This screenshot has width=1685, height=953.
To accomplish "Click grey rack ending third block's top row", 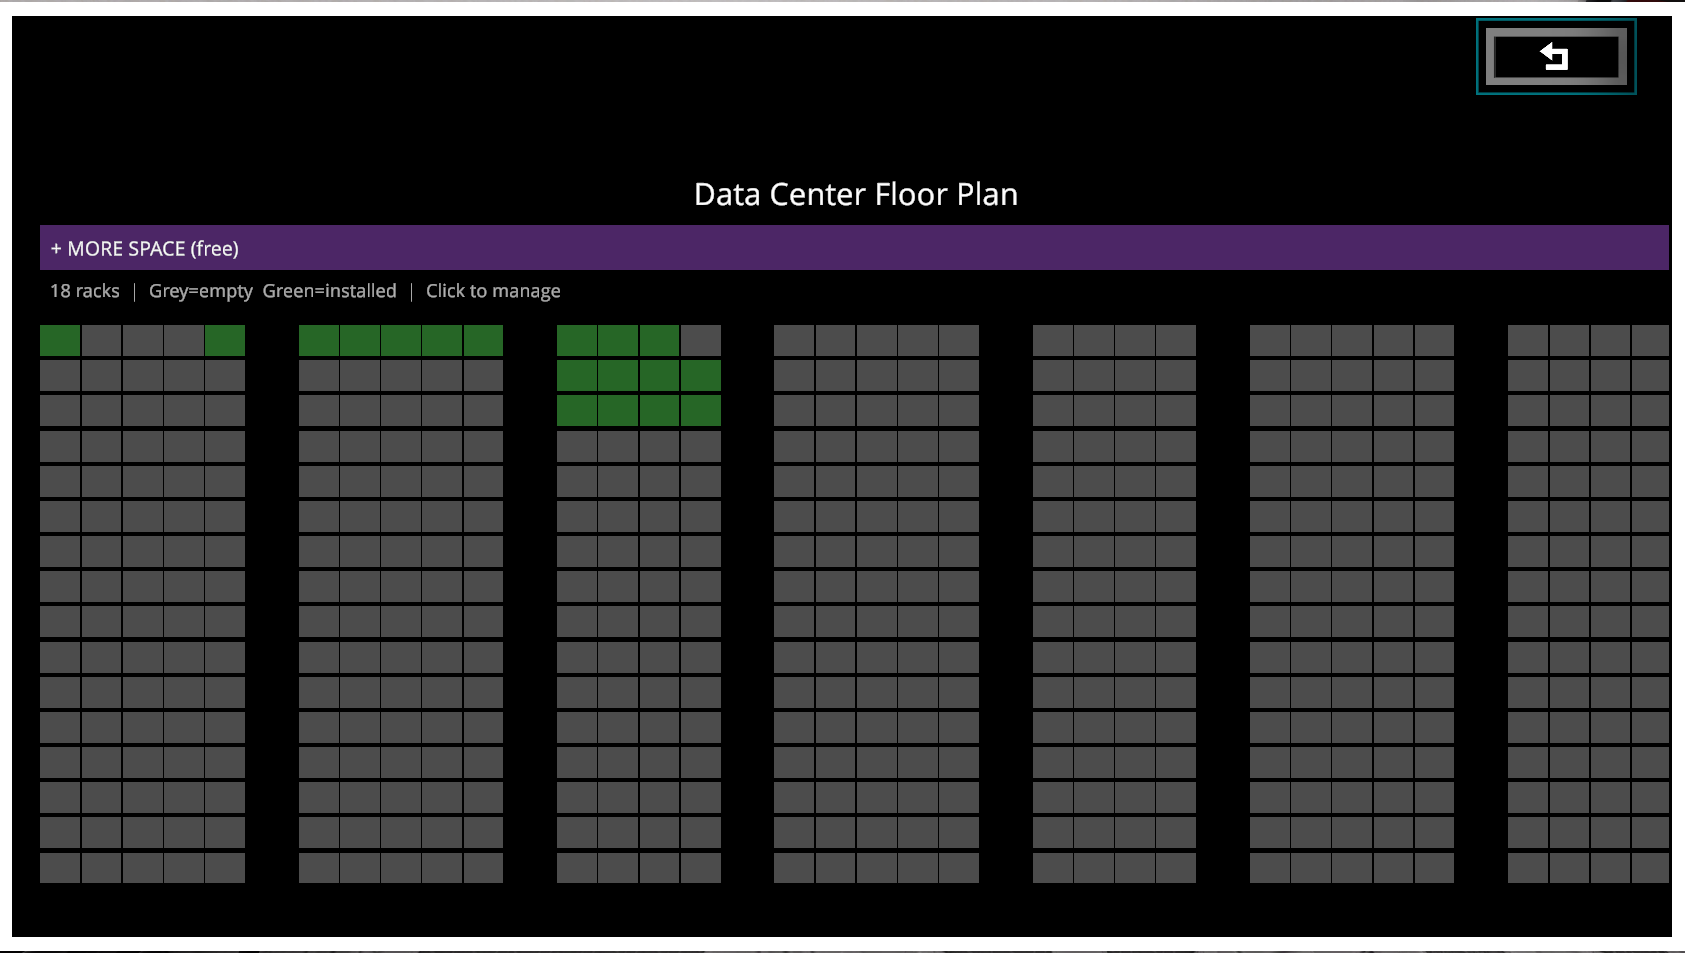I will tap(701, 341).
